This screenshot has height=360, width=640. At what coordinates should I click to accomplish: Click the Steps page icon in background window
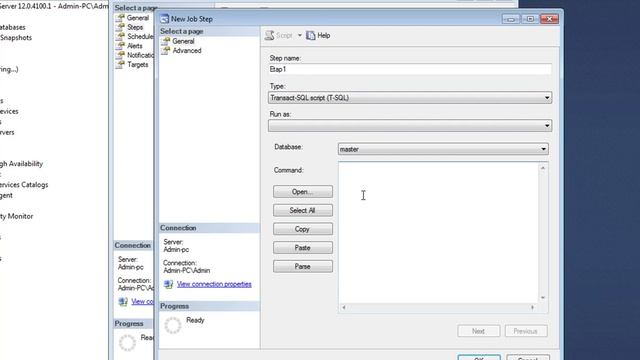[120, 27]
